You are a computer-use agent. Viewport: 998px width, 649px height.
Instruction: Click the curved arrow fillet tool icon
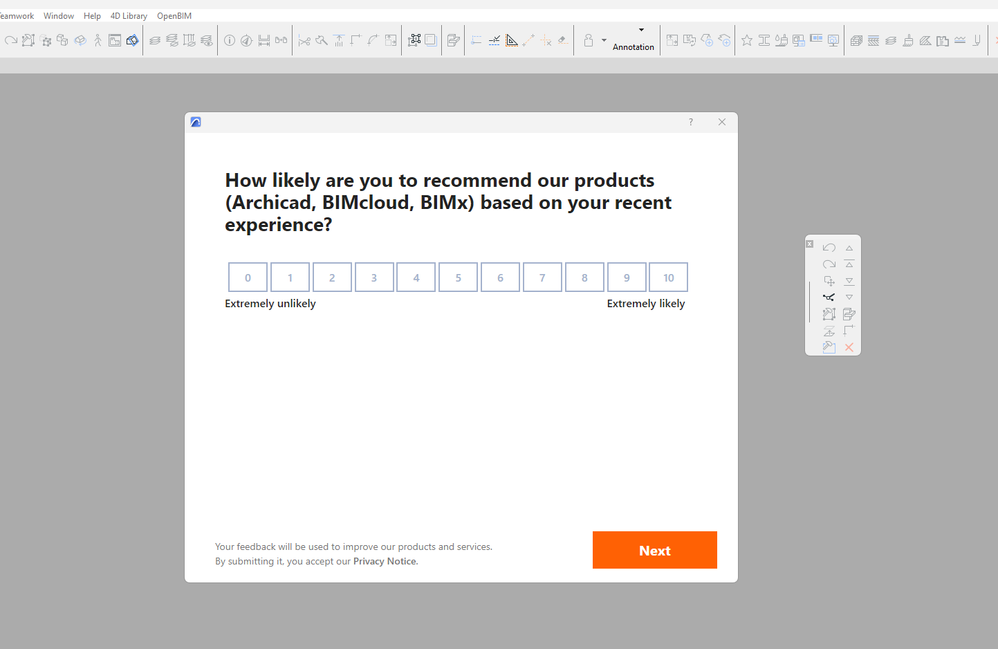pos(373,41)
